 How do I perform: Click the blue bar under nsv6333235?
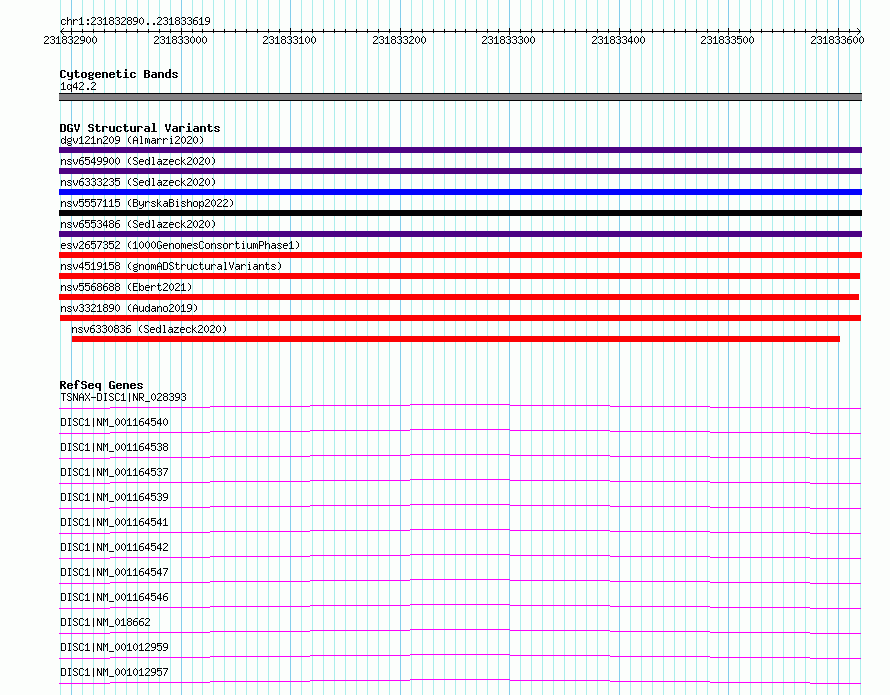pyautogui.click(x=460, y=192)
